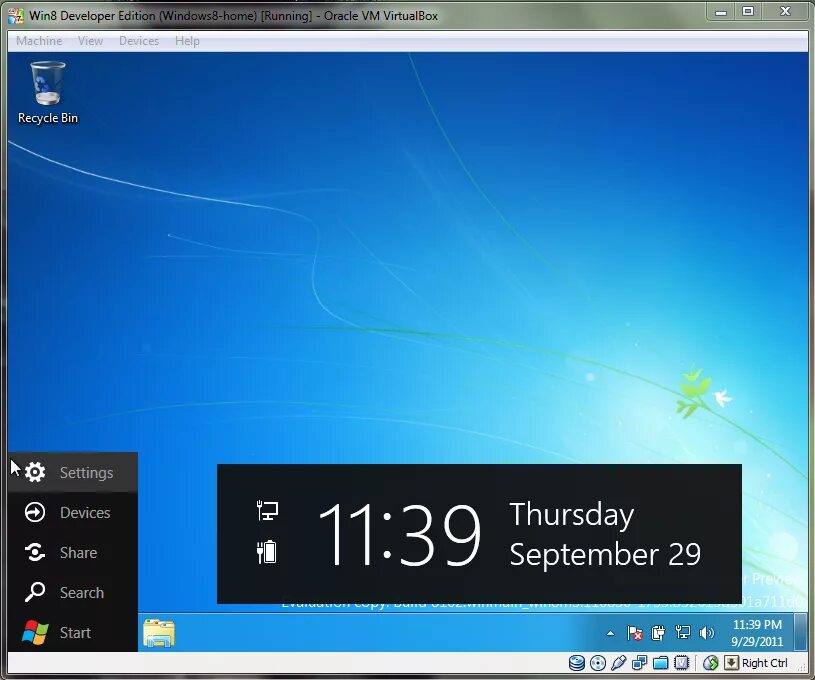Screen dimensions: 815x680
Task: Open the Machine menu in VirtualBox
Action: click(x=39, y=41)
